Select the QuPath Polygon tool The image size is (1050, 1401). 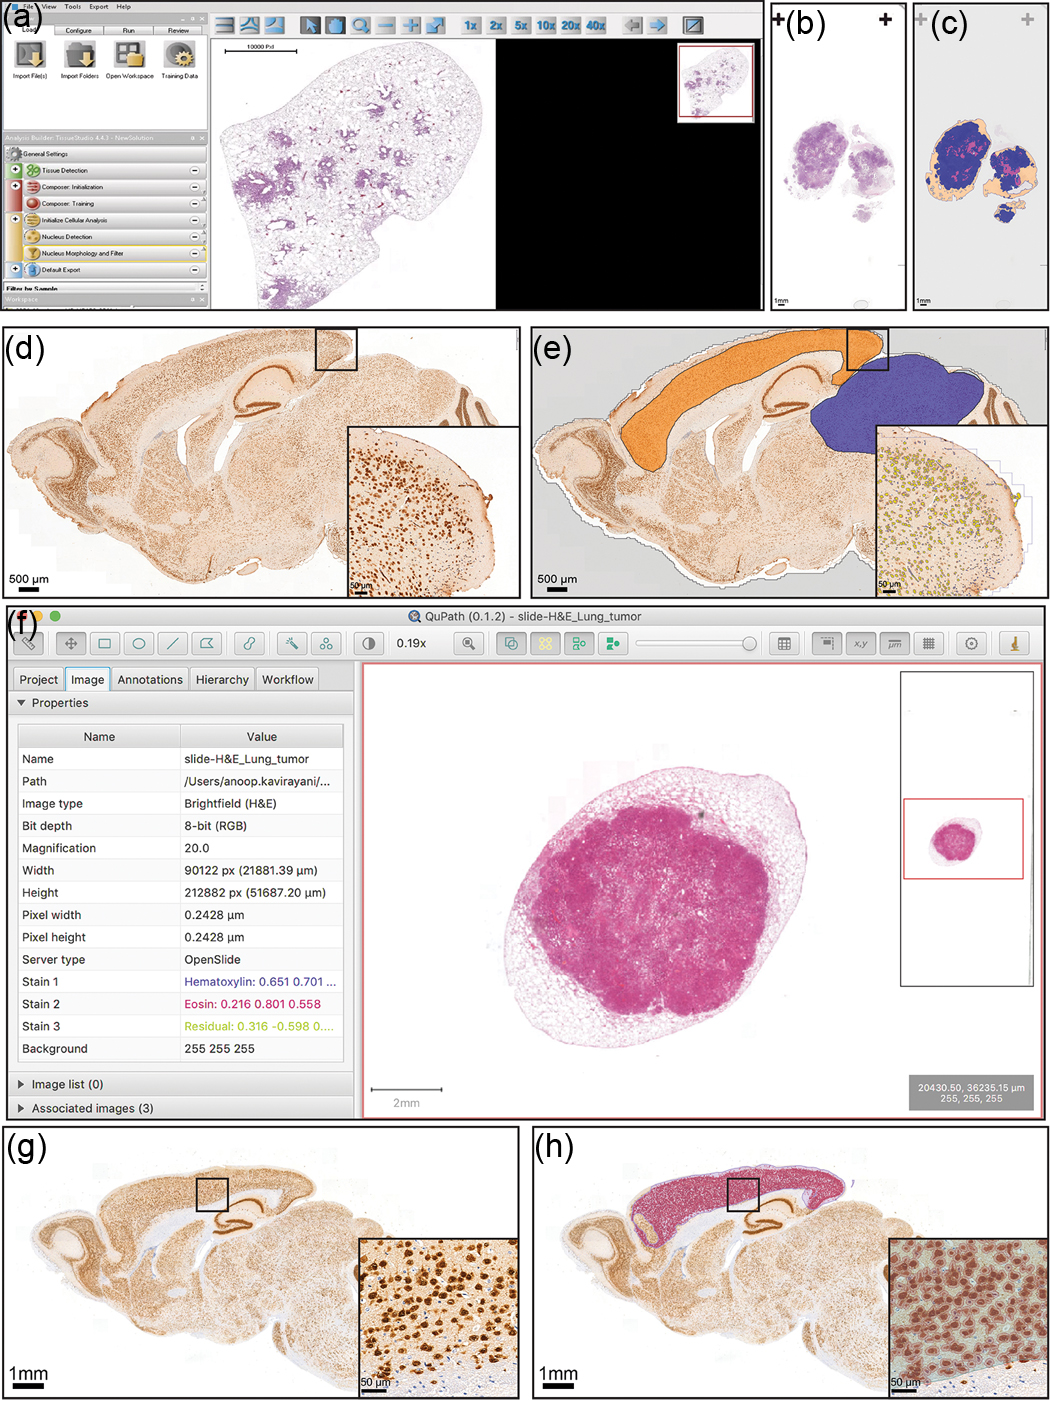pos(206,643)
